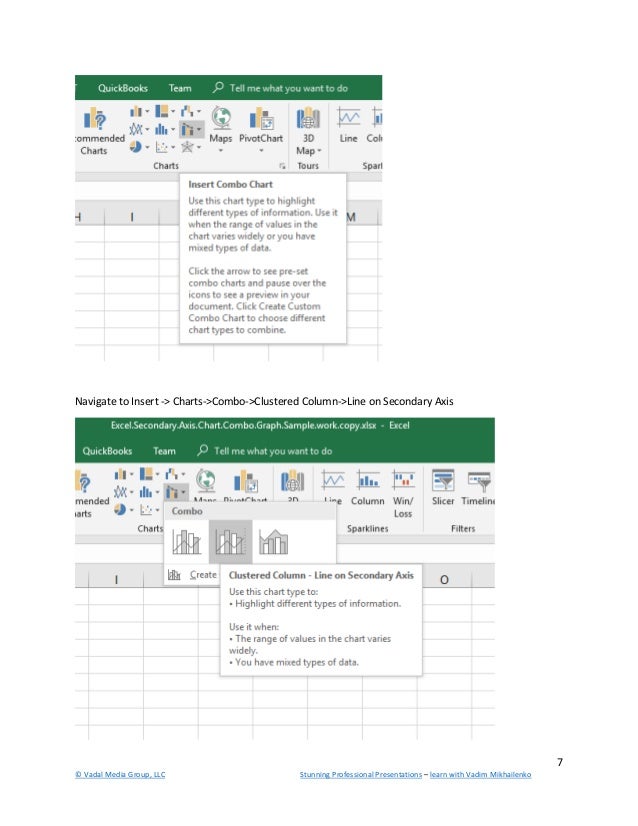
Task: Click Tell me search box in Combo dropdown screenshot
Action: [264, 451]
